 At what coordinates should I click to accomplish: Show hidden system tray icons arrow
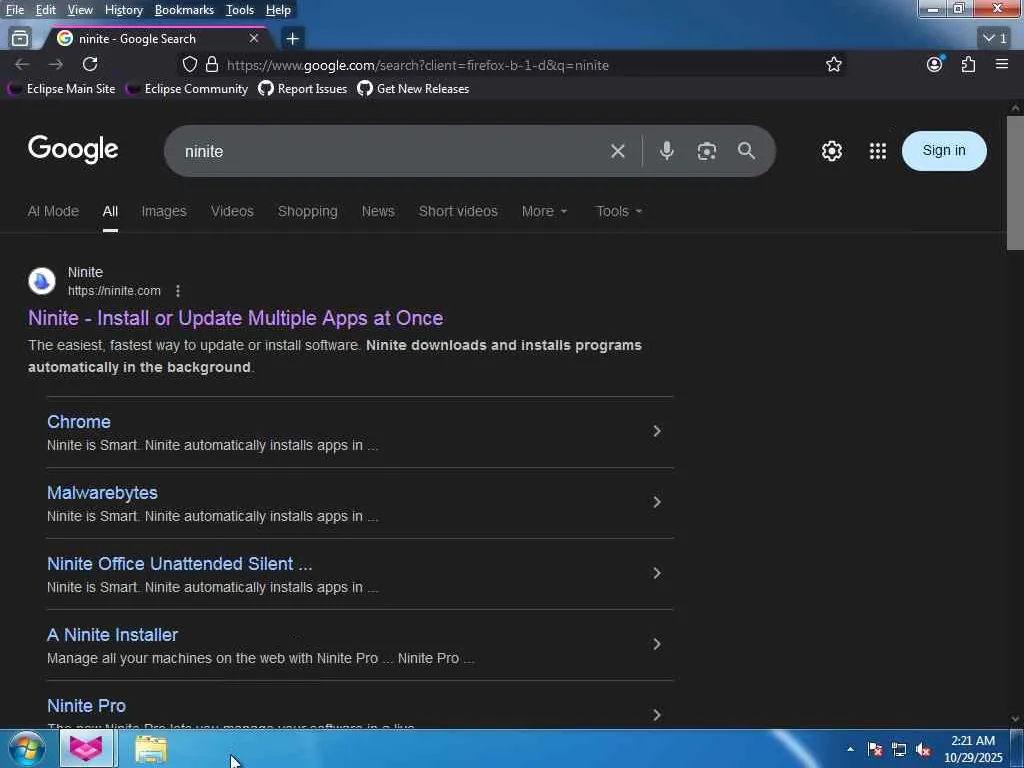coord(850,749)
